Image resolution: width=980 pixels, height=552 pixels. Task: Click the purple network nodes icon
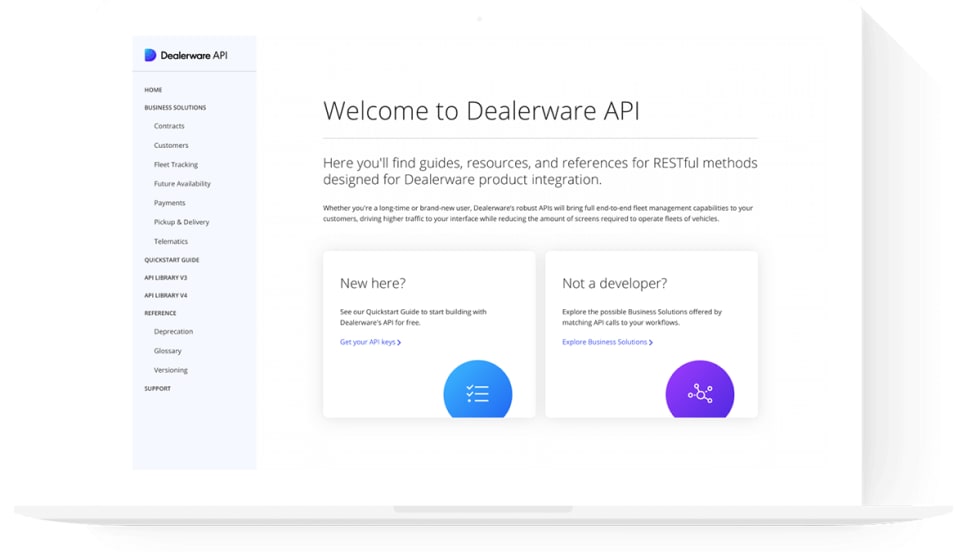(x=699, y=392)
